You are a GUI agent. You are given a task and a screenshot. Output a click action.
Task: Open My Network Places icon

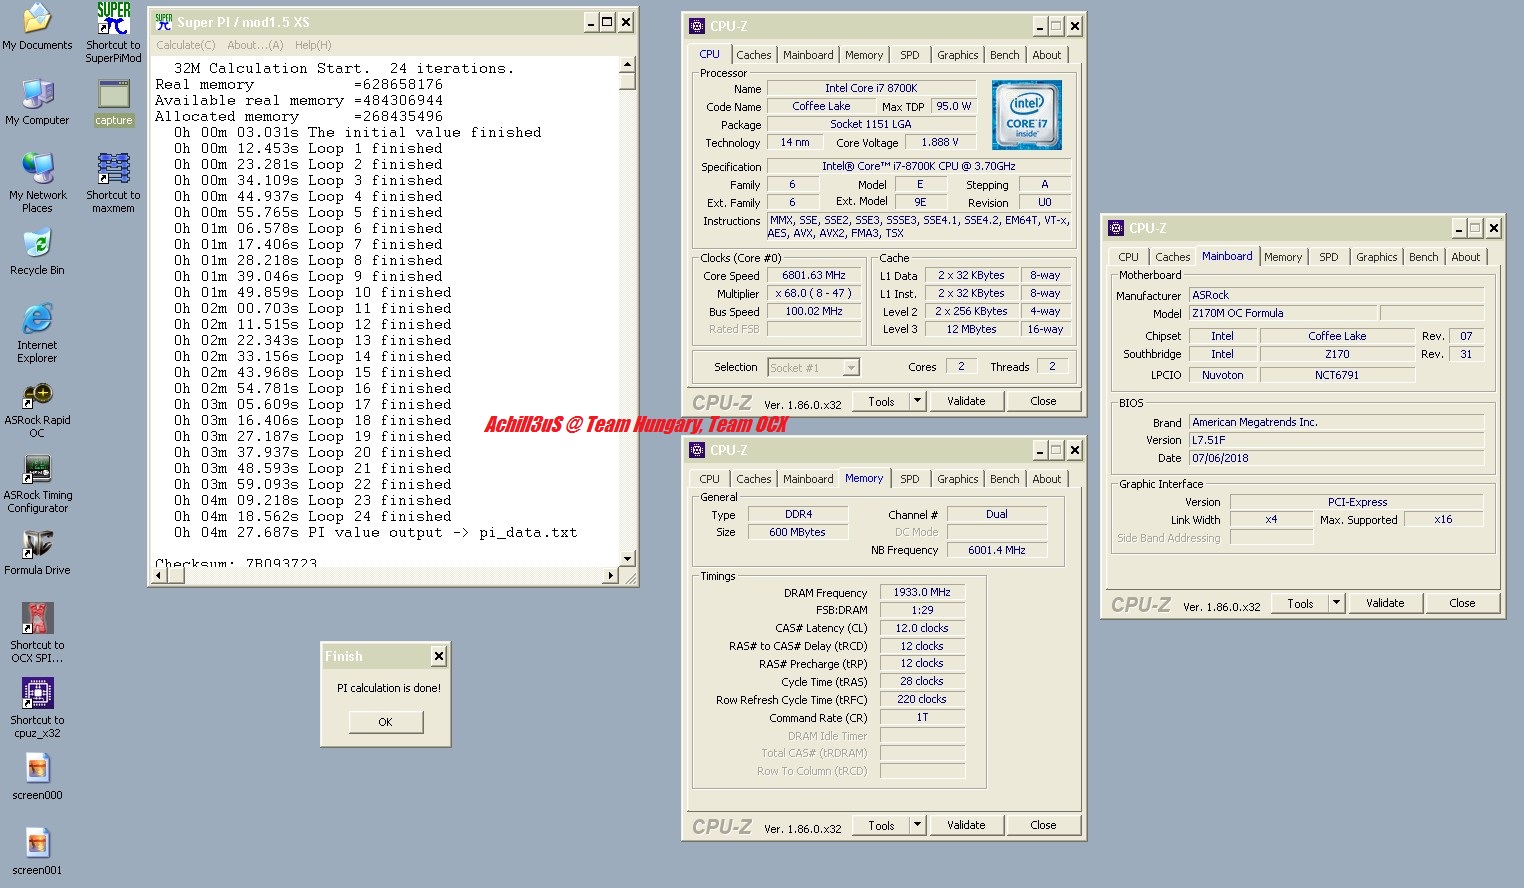point(37,182)
